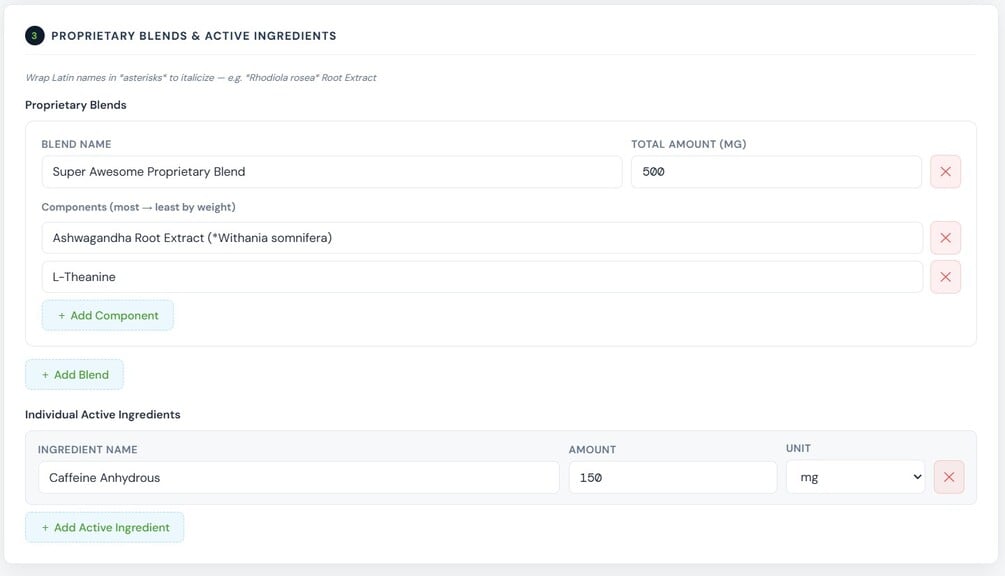
Task: Delete the L-Theanine component row
Action: (x=945, y=277)
